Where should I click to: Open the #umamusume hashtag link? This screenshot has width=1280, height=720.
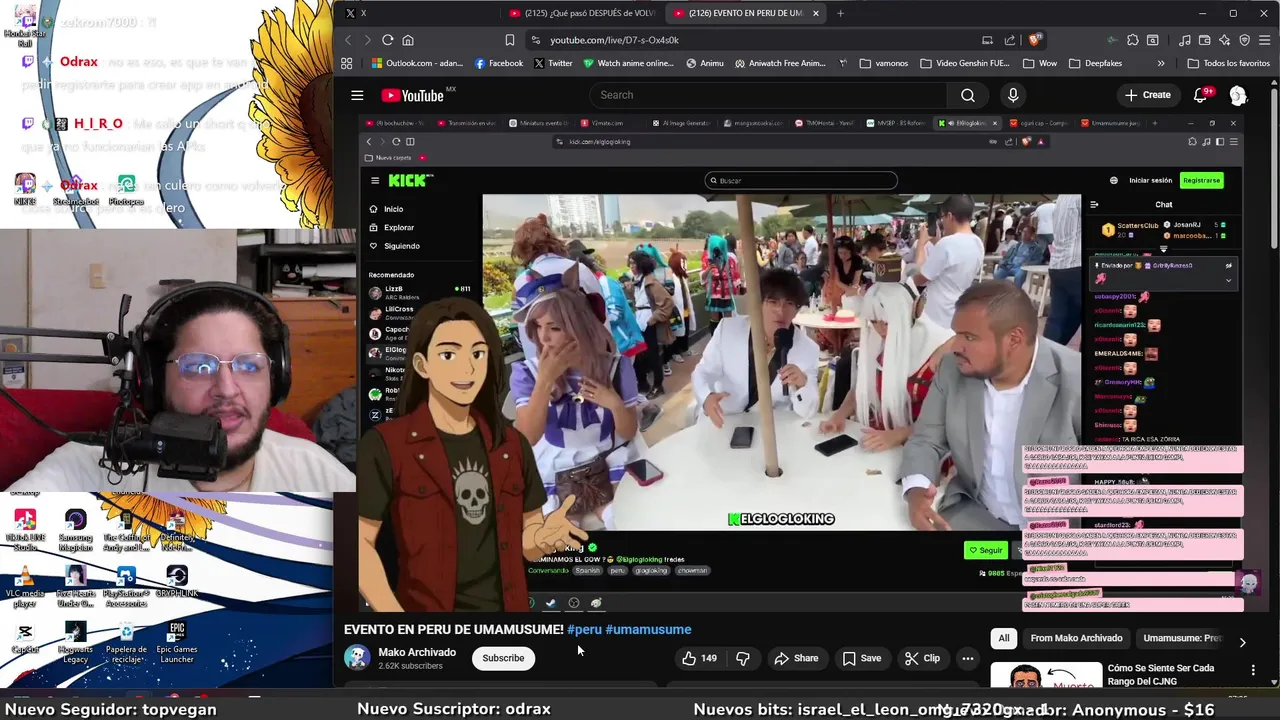point(648,629)
